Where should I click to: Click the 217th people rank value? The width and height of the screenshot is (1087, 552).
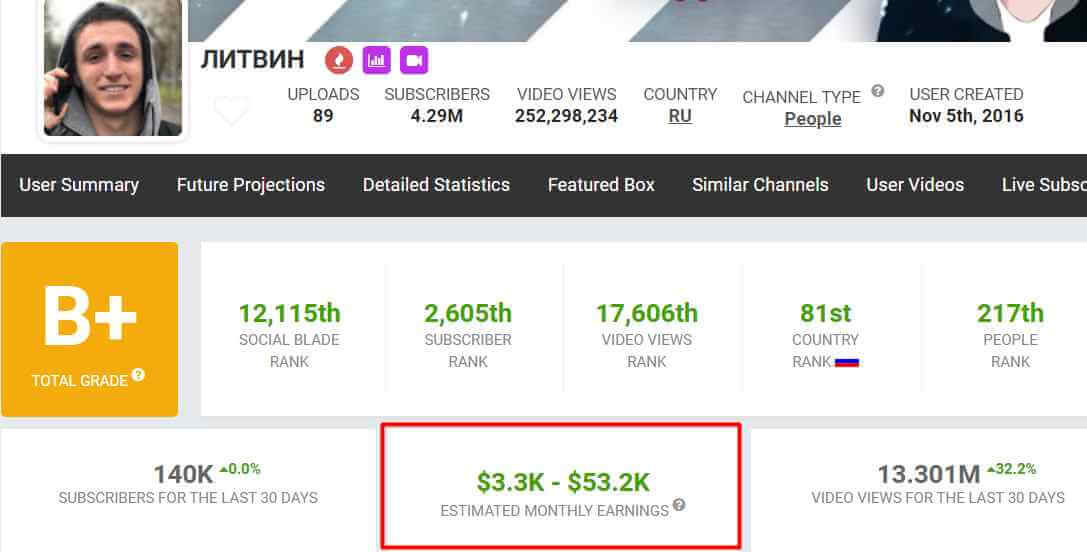[1010, 313]
